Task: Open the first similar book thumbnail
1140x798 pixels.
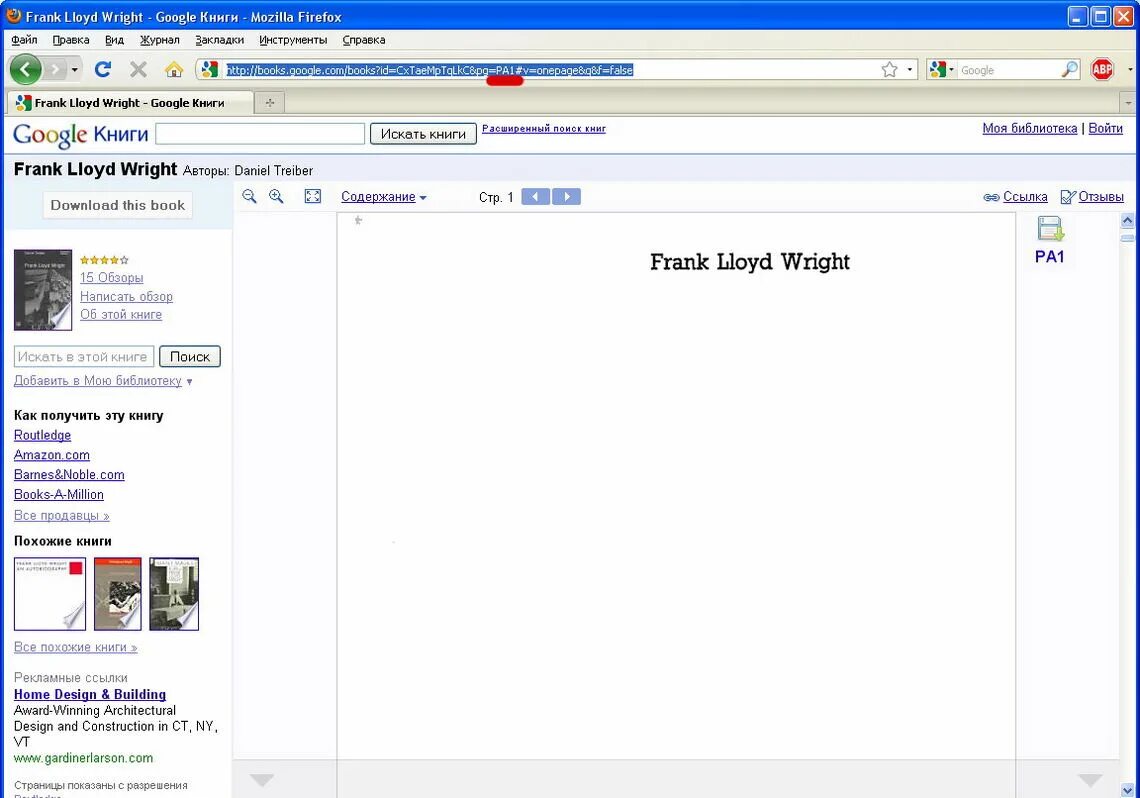Action: (x=49, y=593)
